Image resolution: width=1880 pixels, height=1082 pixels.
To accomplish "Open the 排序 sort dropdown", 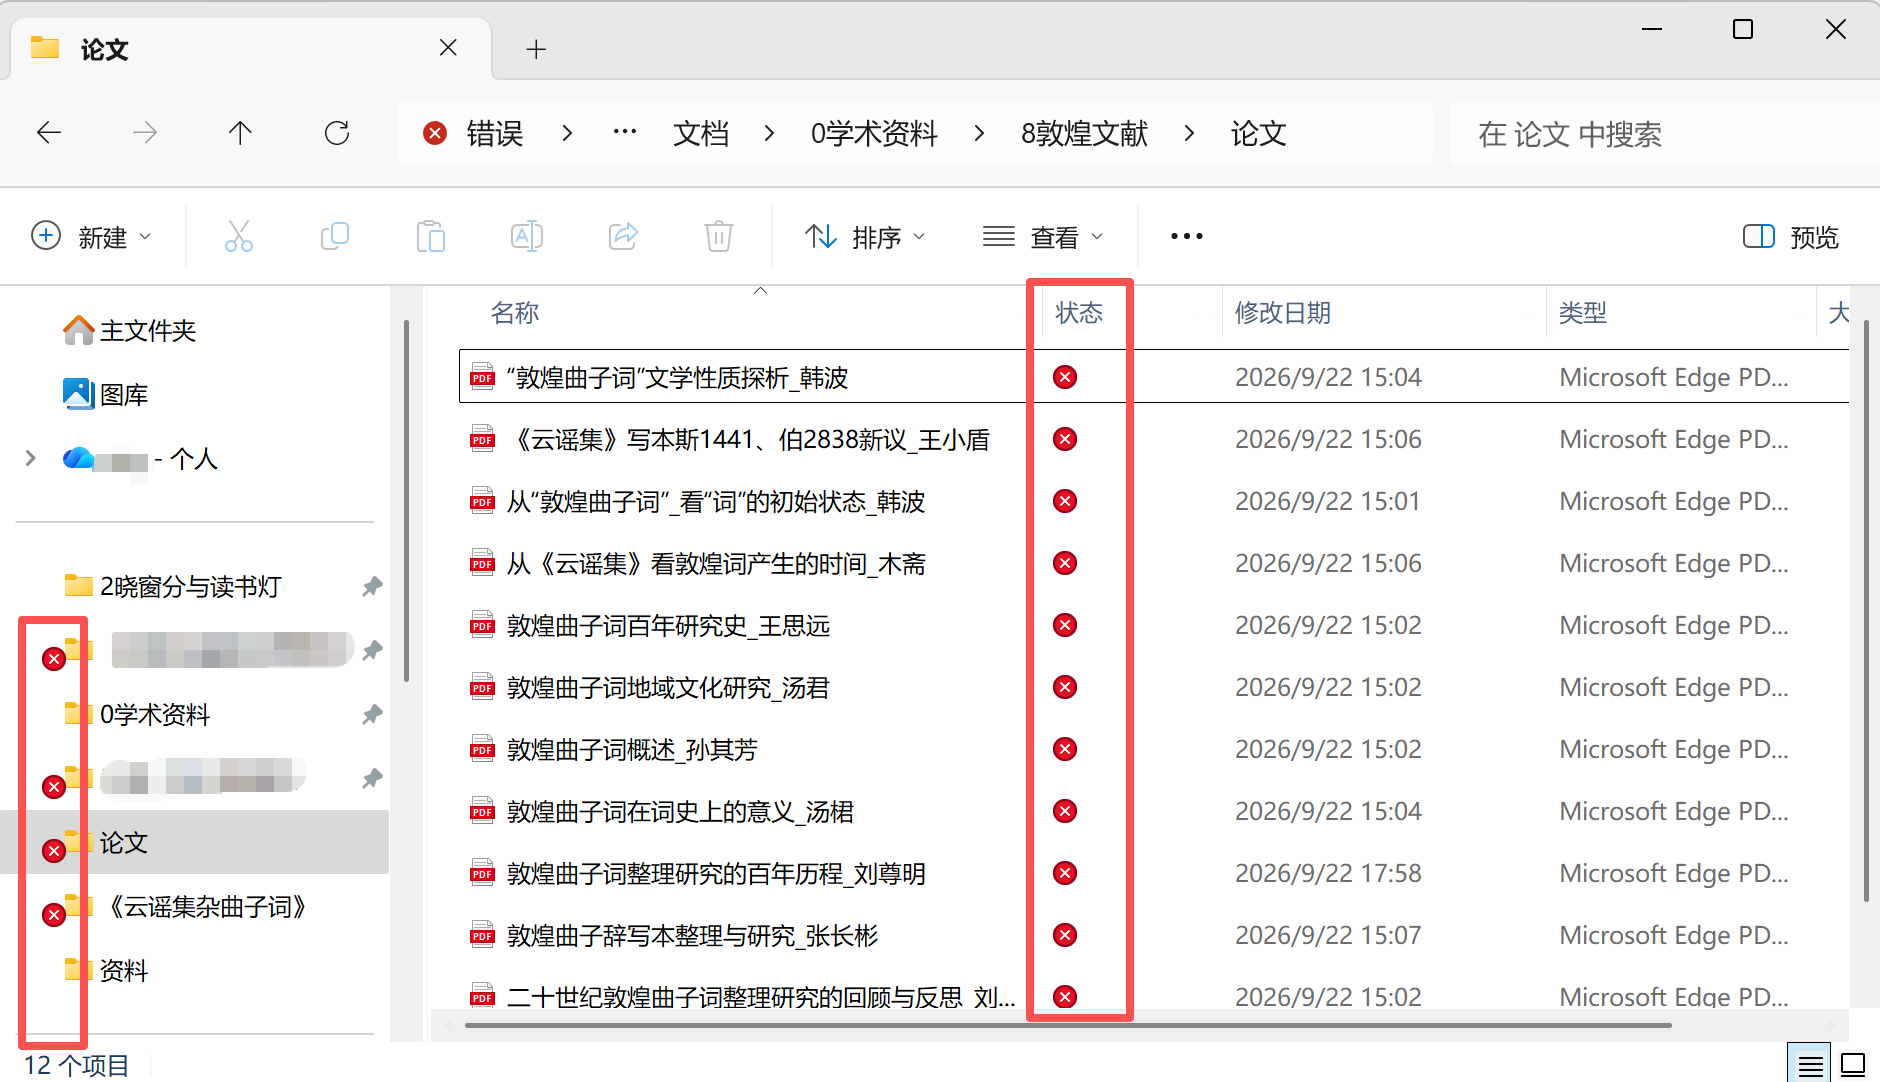I will [x=866, y=237].
